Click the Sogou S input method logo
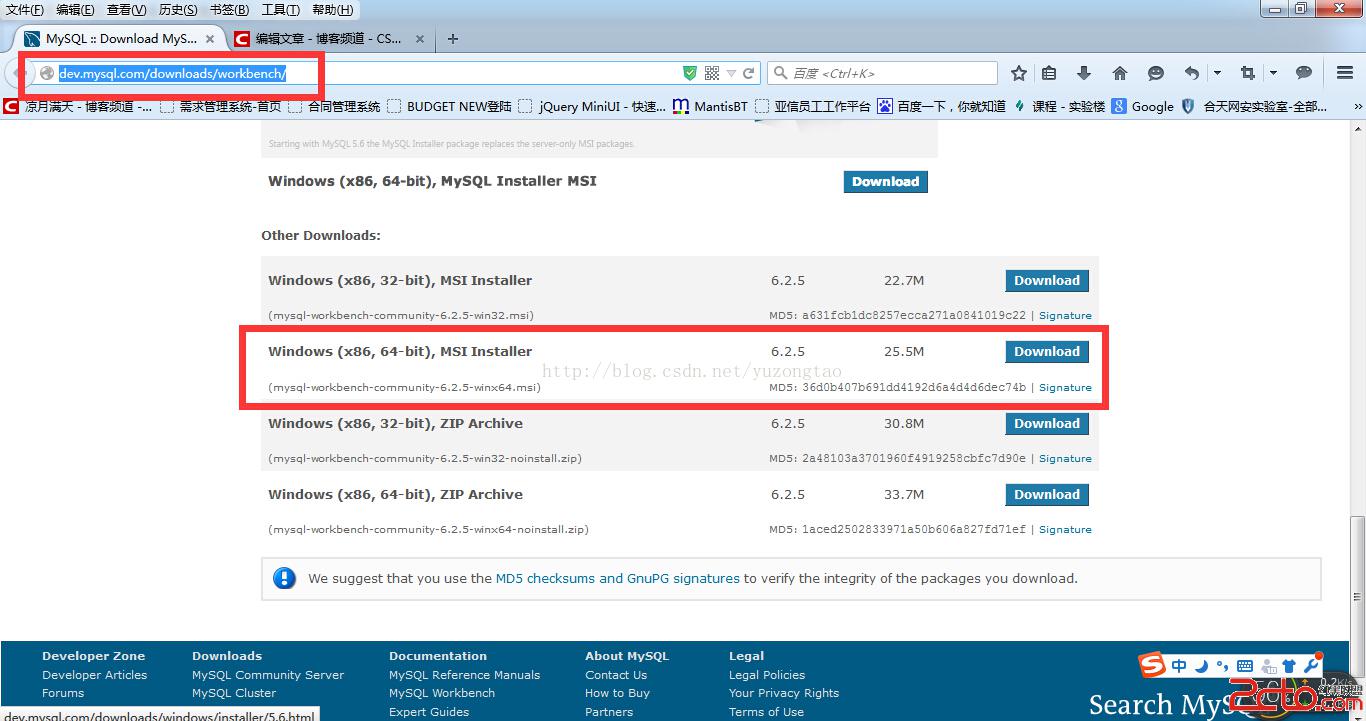 pyautogui.click(x=1153, y=665)
